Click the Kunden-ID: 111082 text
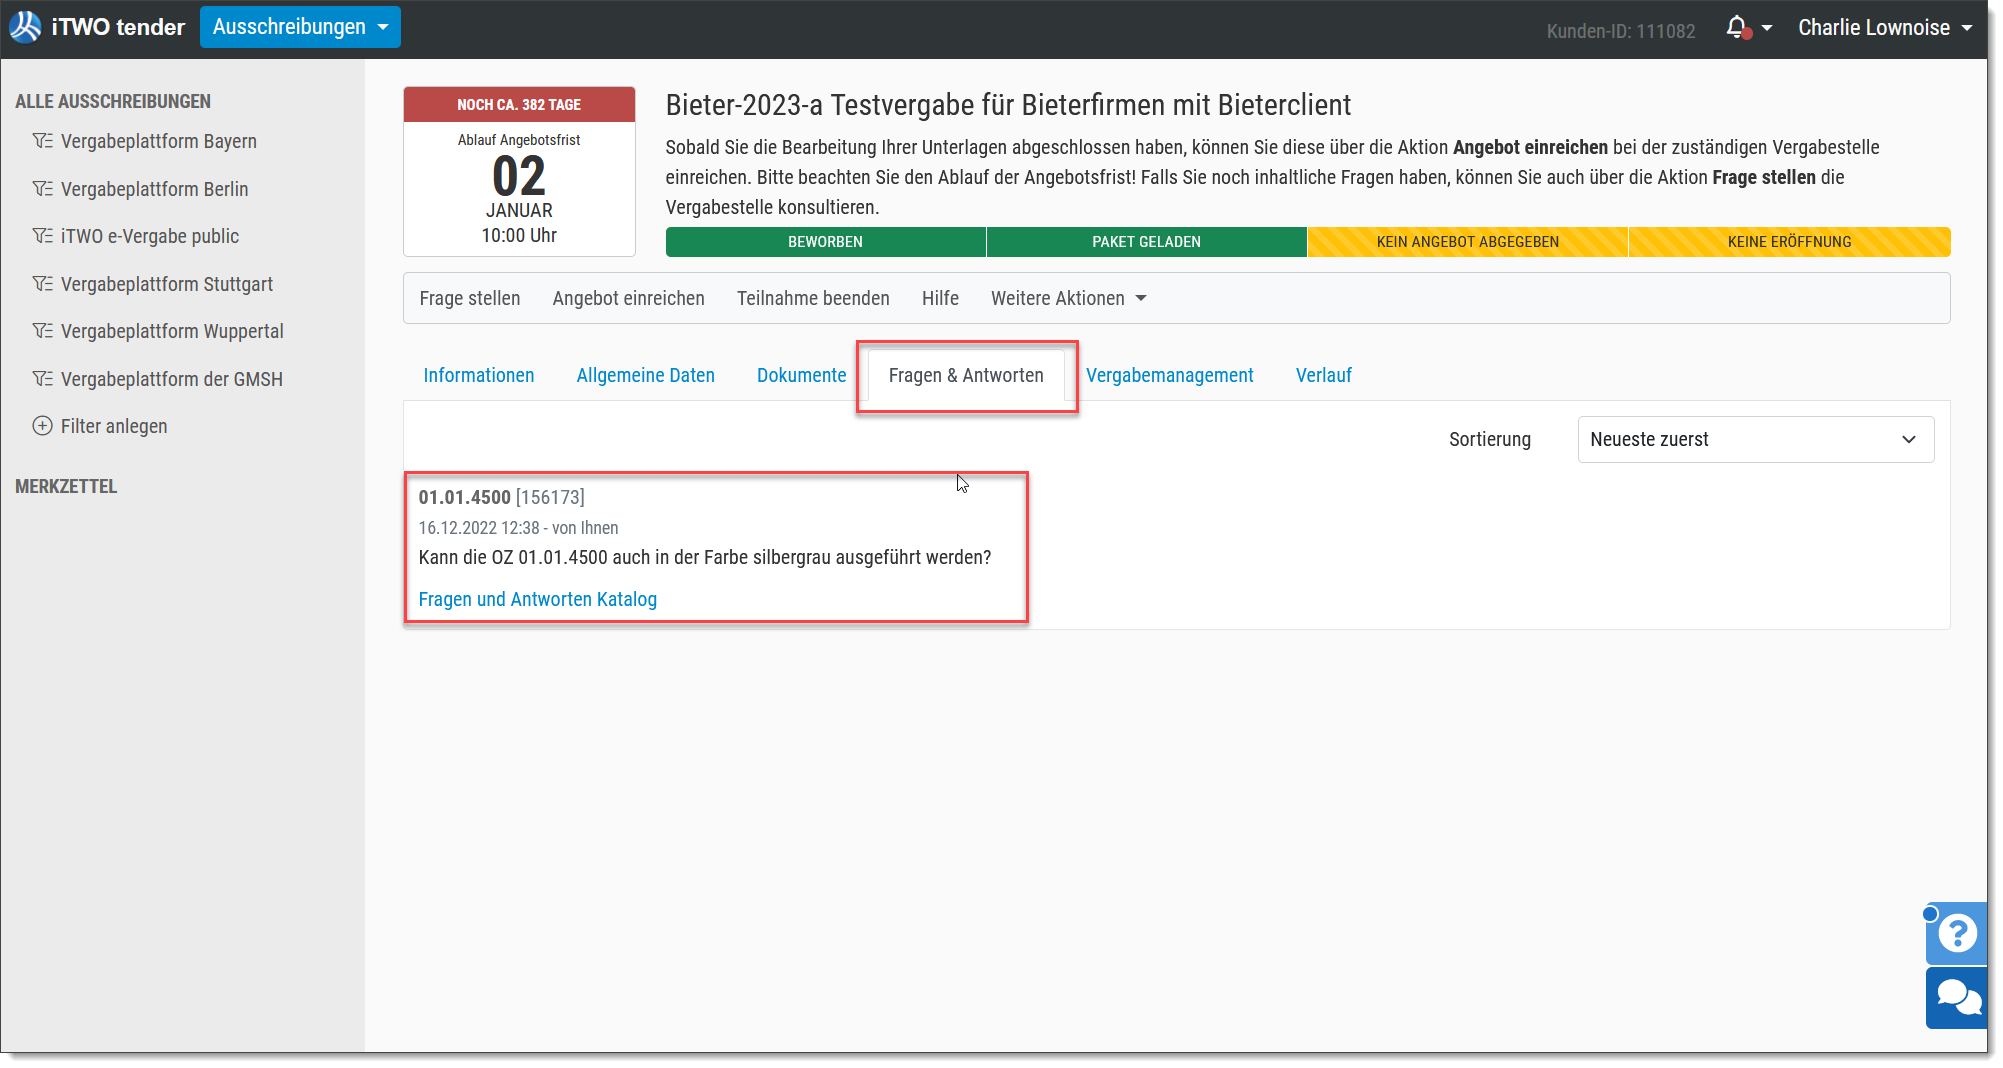Viewport: 2003px width, 1068px height. [1620, 31]
